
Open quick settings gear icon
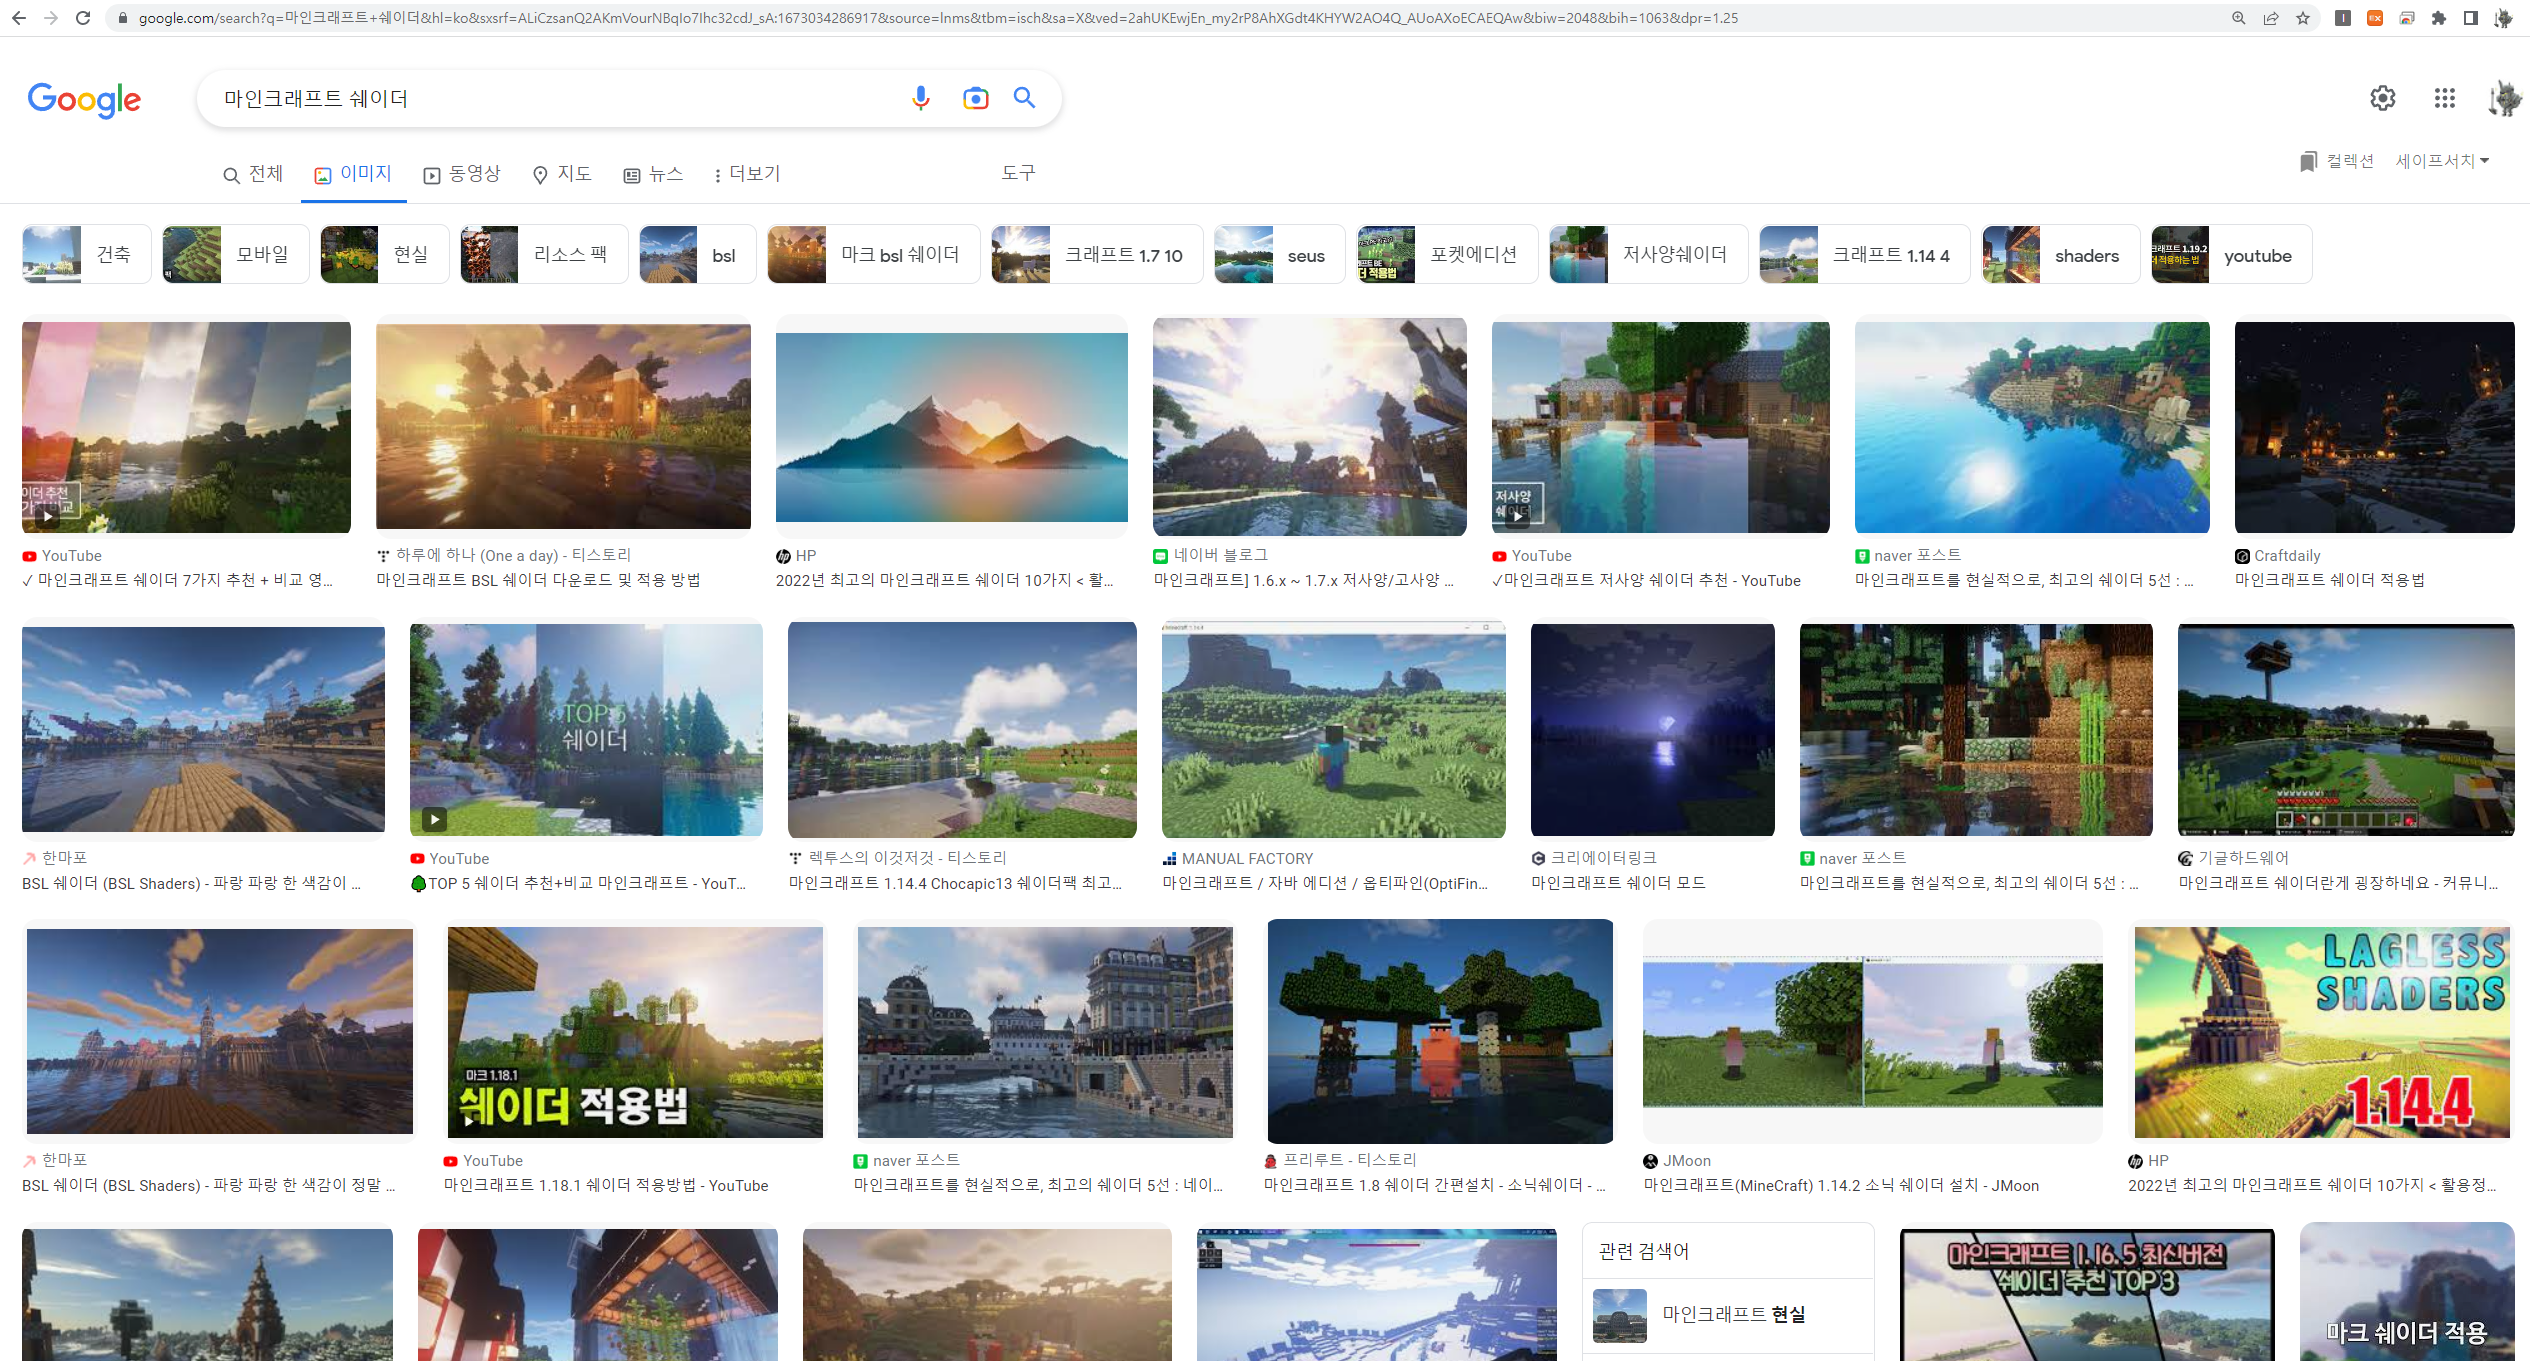(2383, 98)
